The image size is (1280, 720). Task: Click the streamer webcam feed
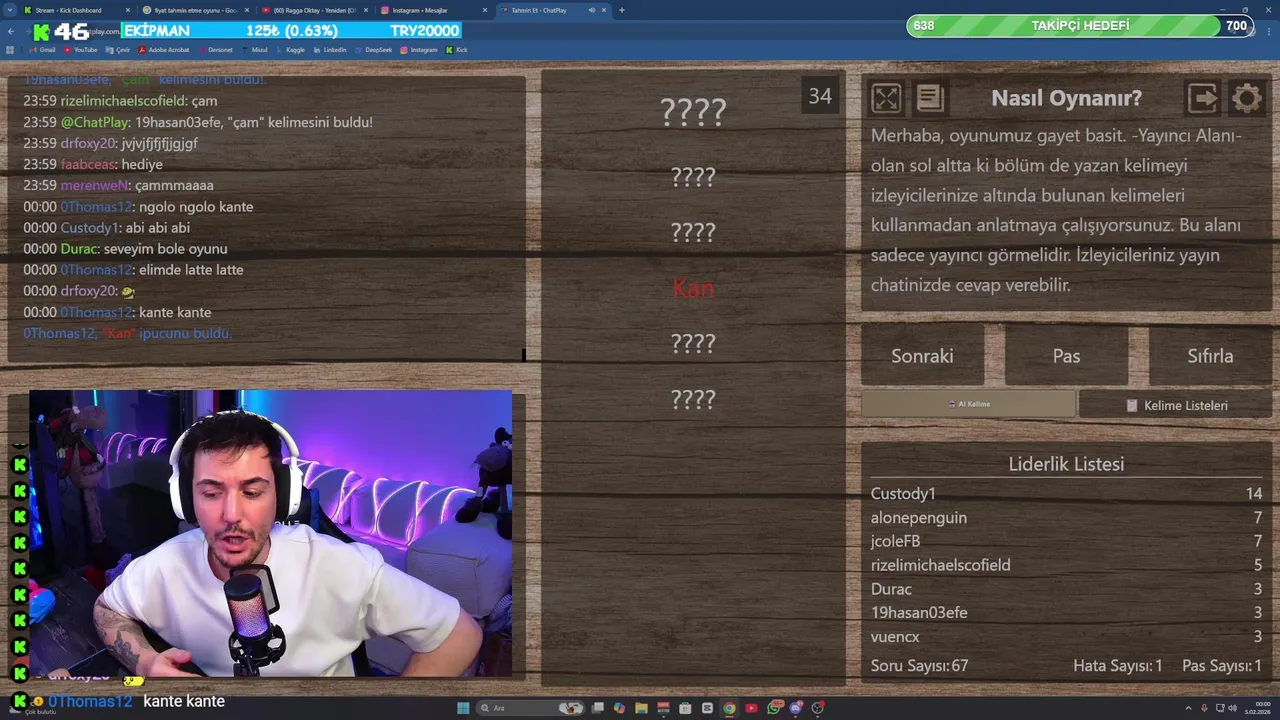pyautogui.click(x=270, y=533)
